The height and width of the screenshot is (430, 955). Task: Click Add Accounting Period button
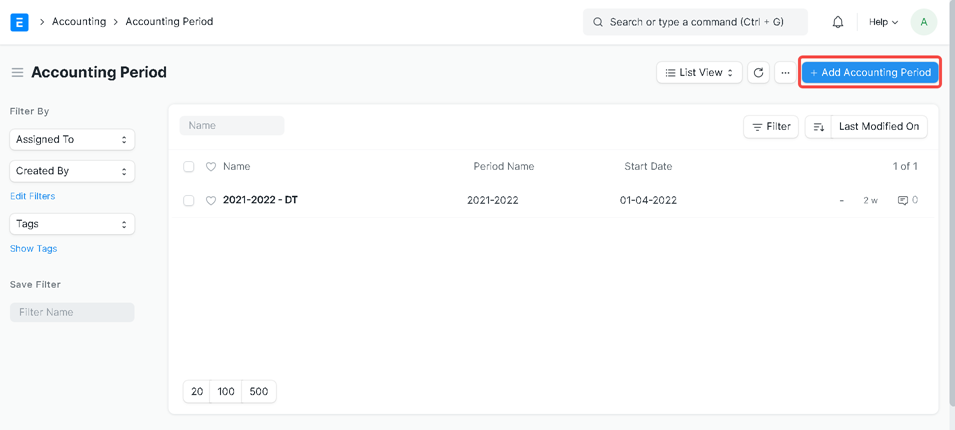(870, 73)
